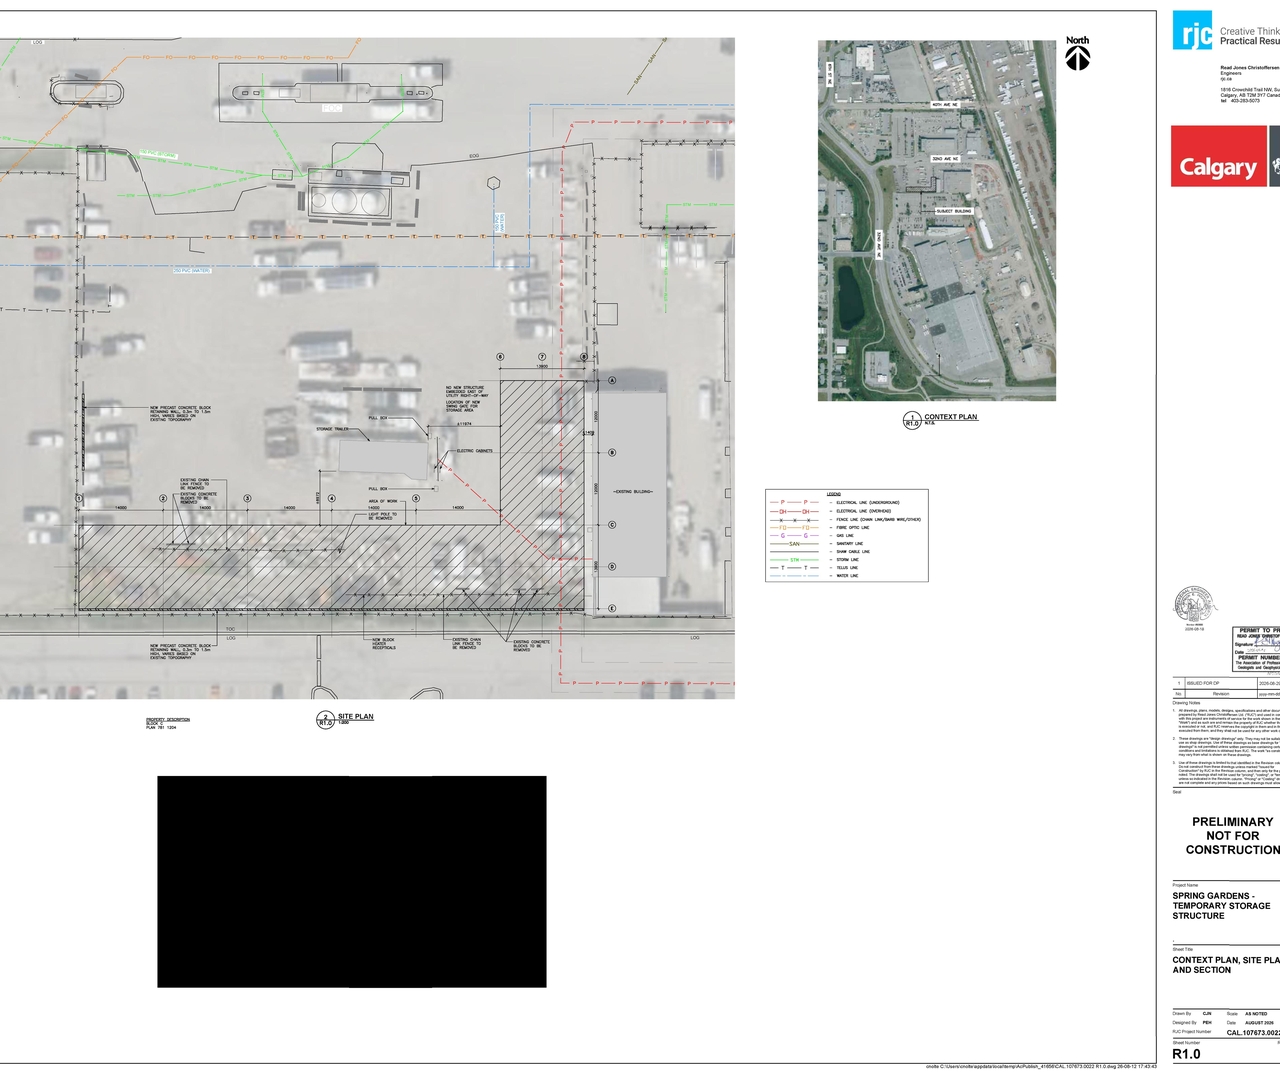Click the purple G gas legend line sample
The width and height of the screenshot is (1280, 1074).
pyautogui.click(x=795, y=536)
